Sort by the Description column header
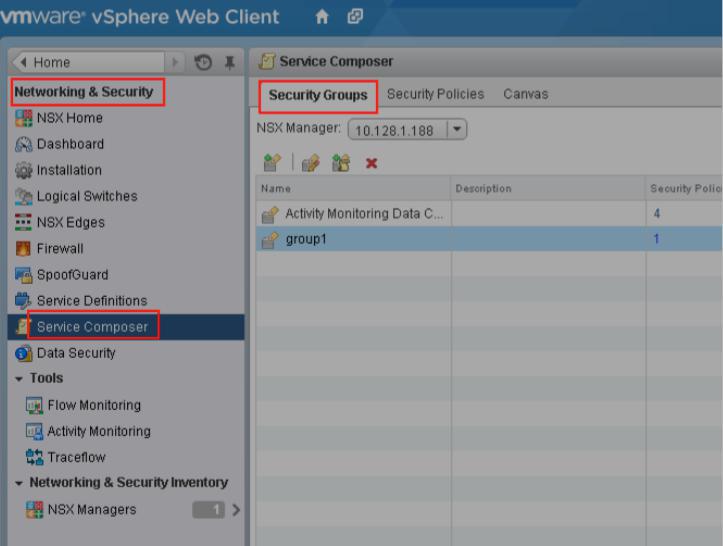723x546 pixels. click(548, 189)
